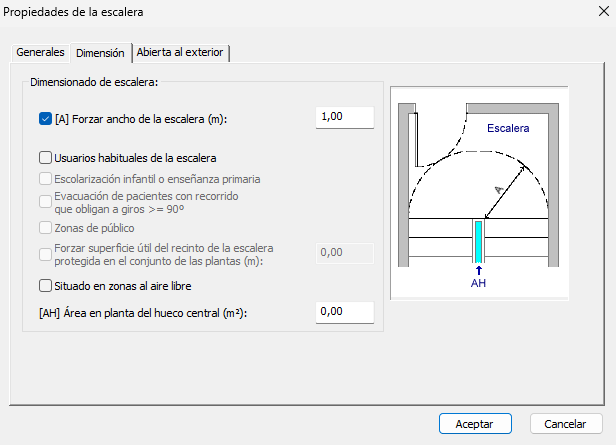Click the Escalera label in the diagram
This screenshot has height=445, width=616.
(x=507, y=129)
